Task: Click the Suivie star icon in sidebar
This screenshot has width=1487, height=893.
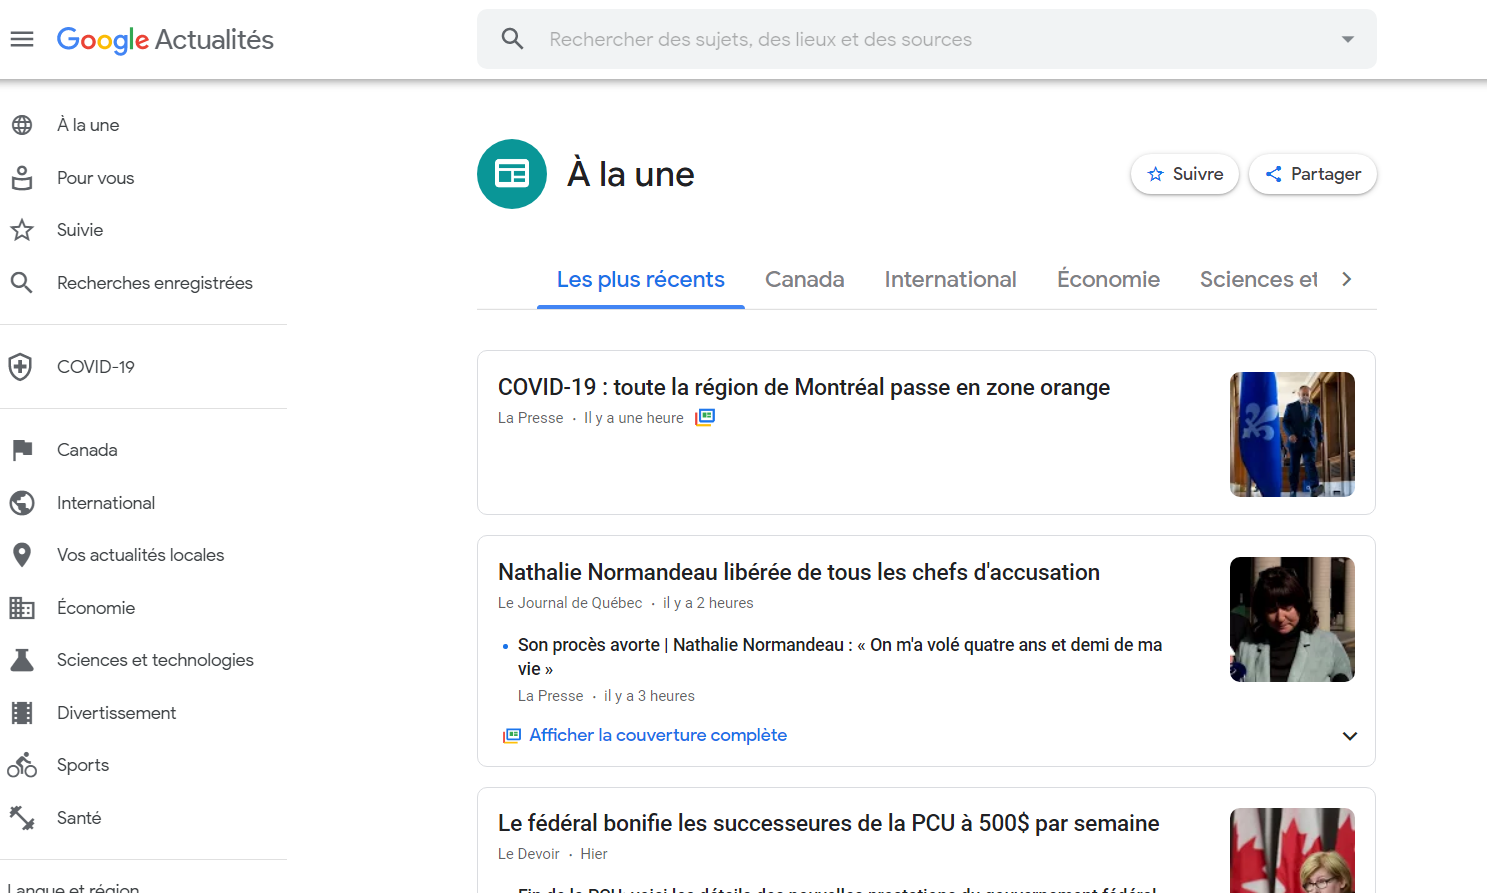Action: (22, 230)
